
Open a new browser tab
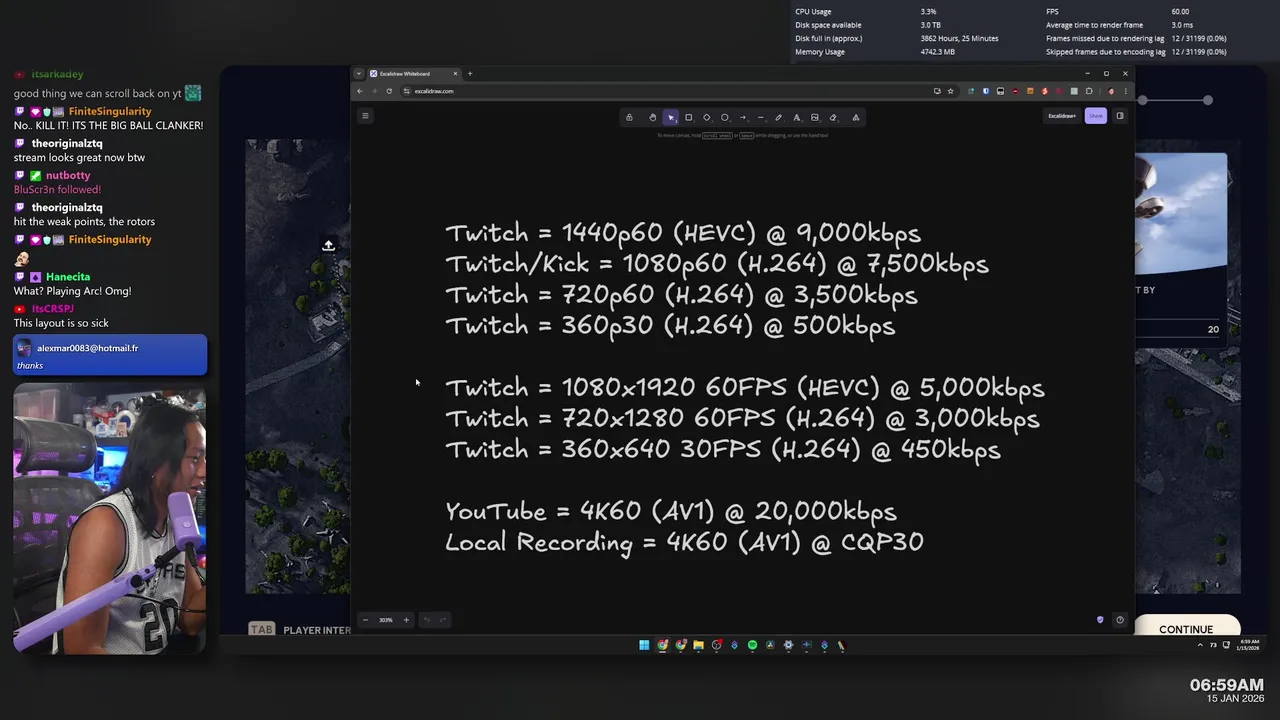tap(470, 73)
